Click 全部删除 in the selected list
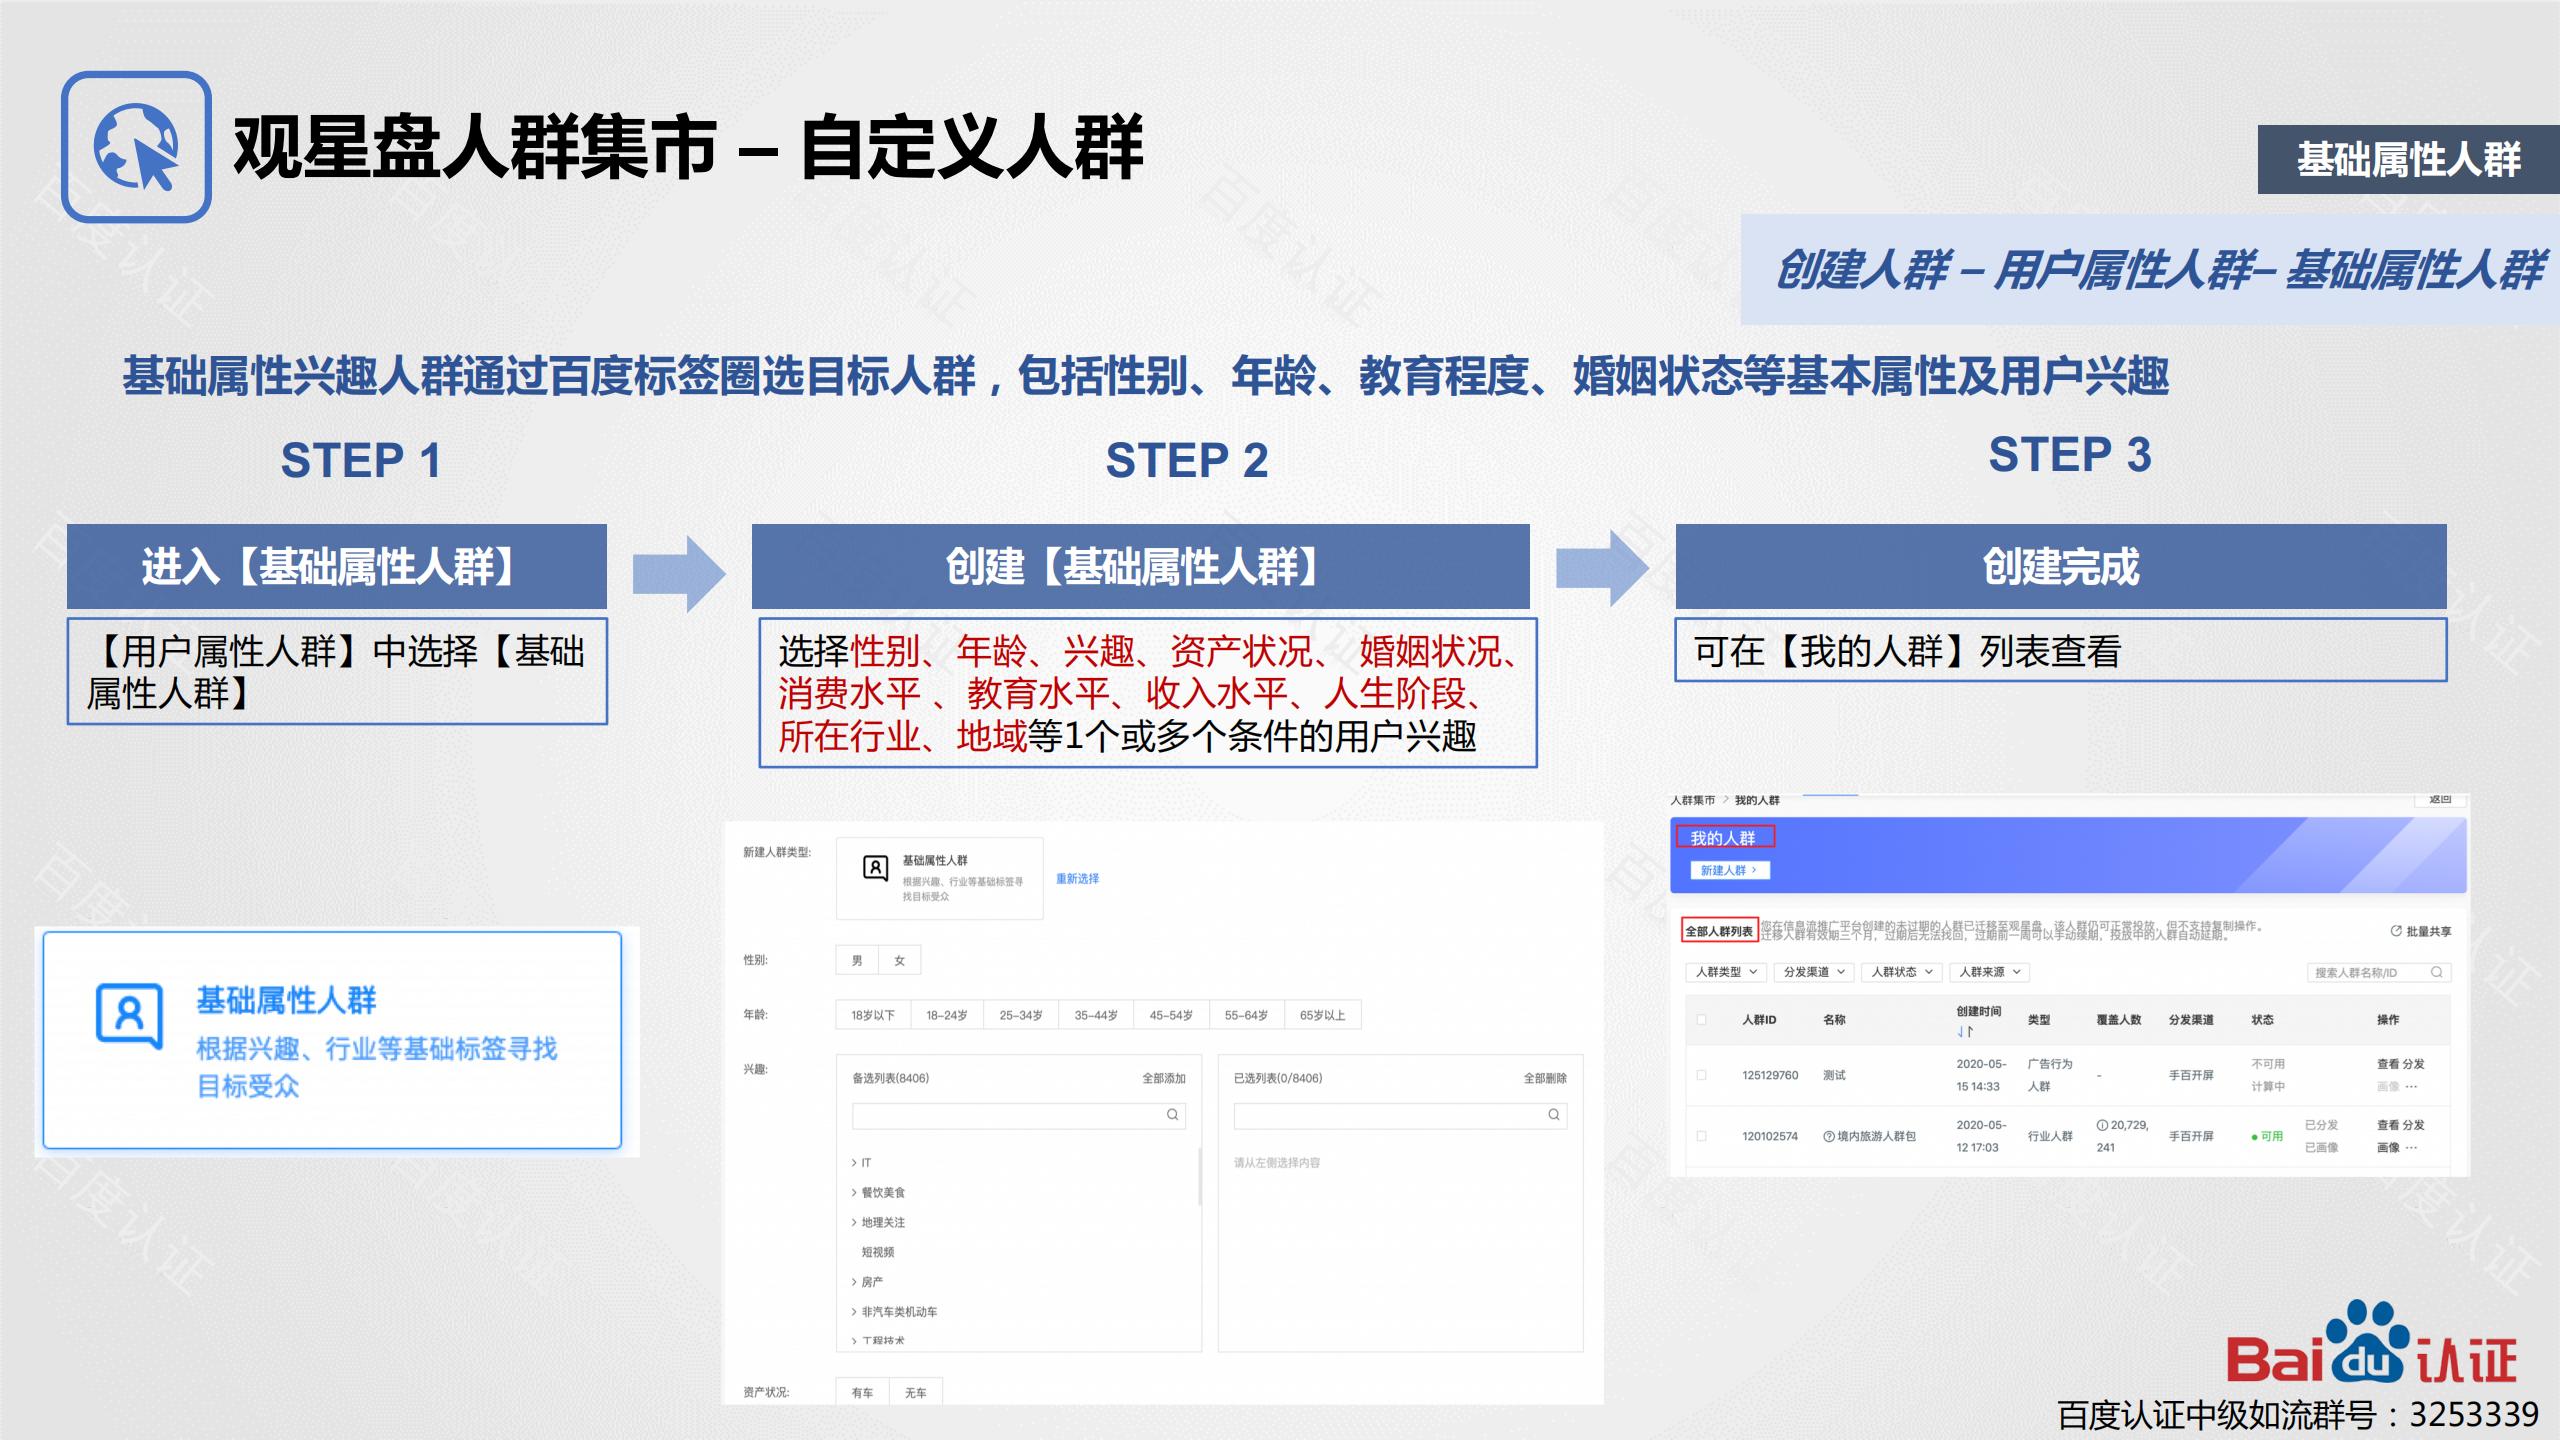The image size is (2560, 1440). pos(1545,1078)
